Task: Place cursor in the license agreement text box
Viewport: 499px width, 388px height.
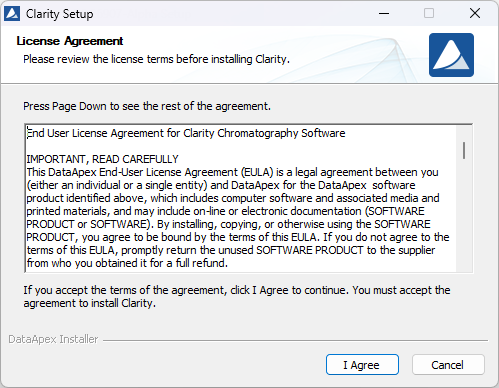Action: pos(241,198)
